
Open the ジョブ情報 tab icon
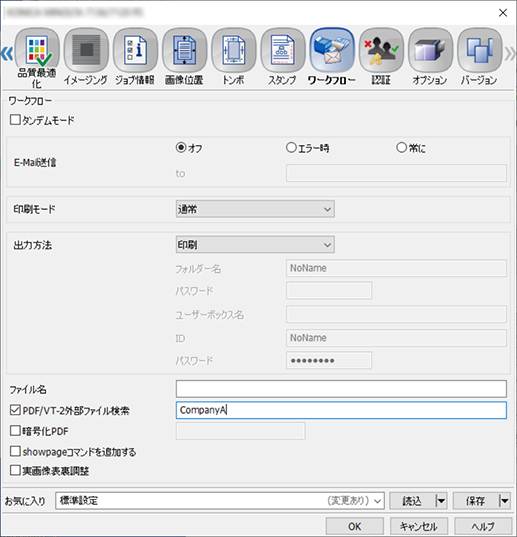coord(135,50)
